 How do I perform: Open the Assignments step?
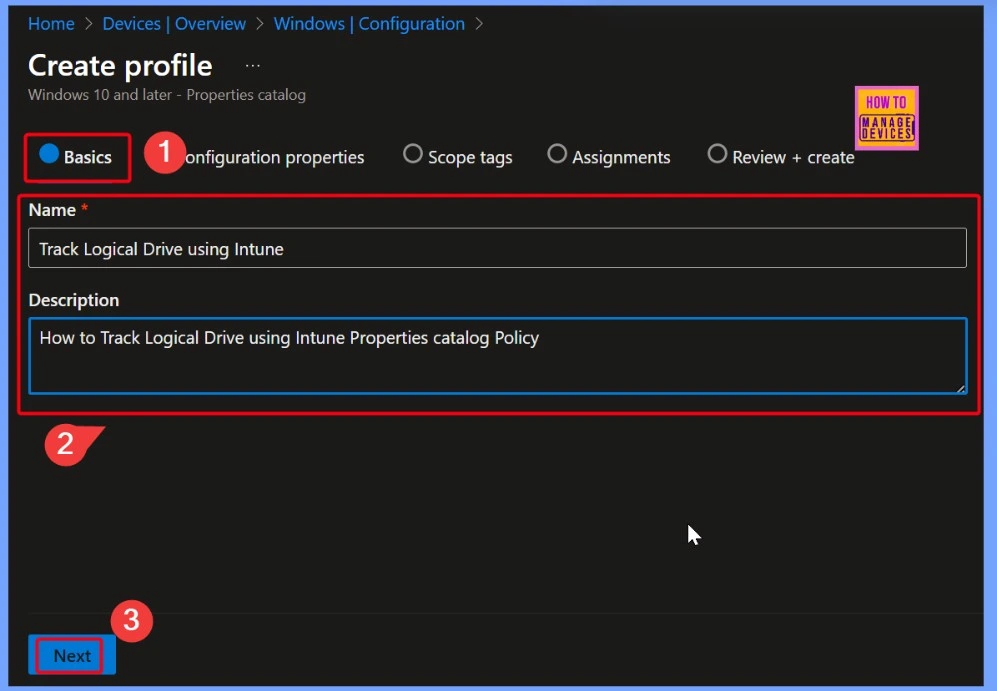tap(609, 156)
